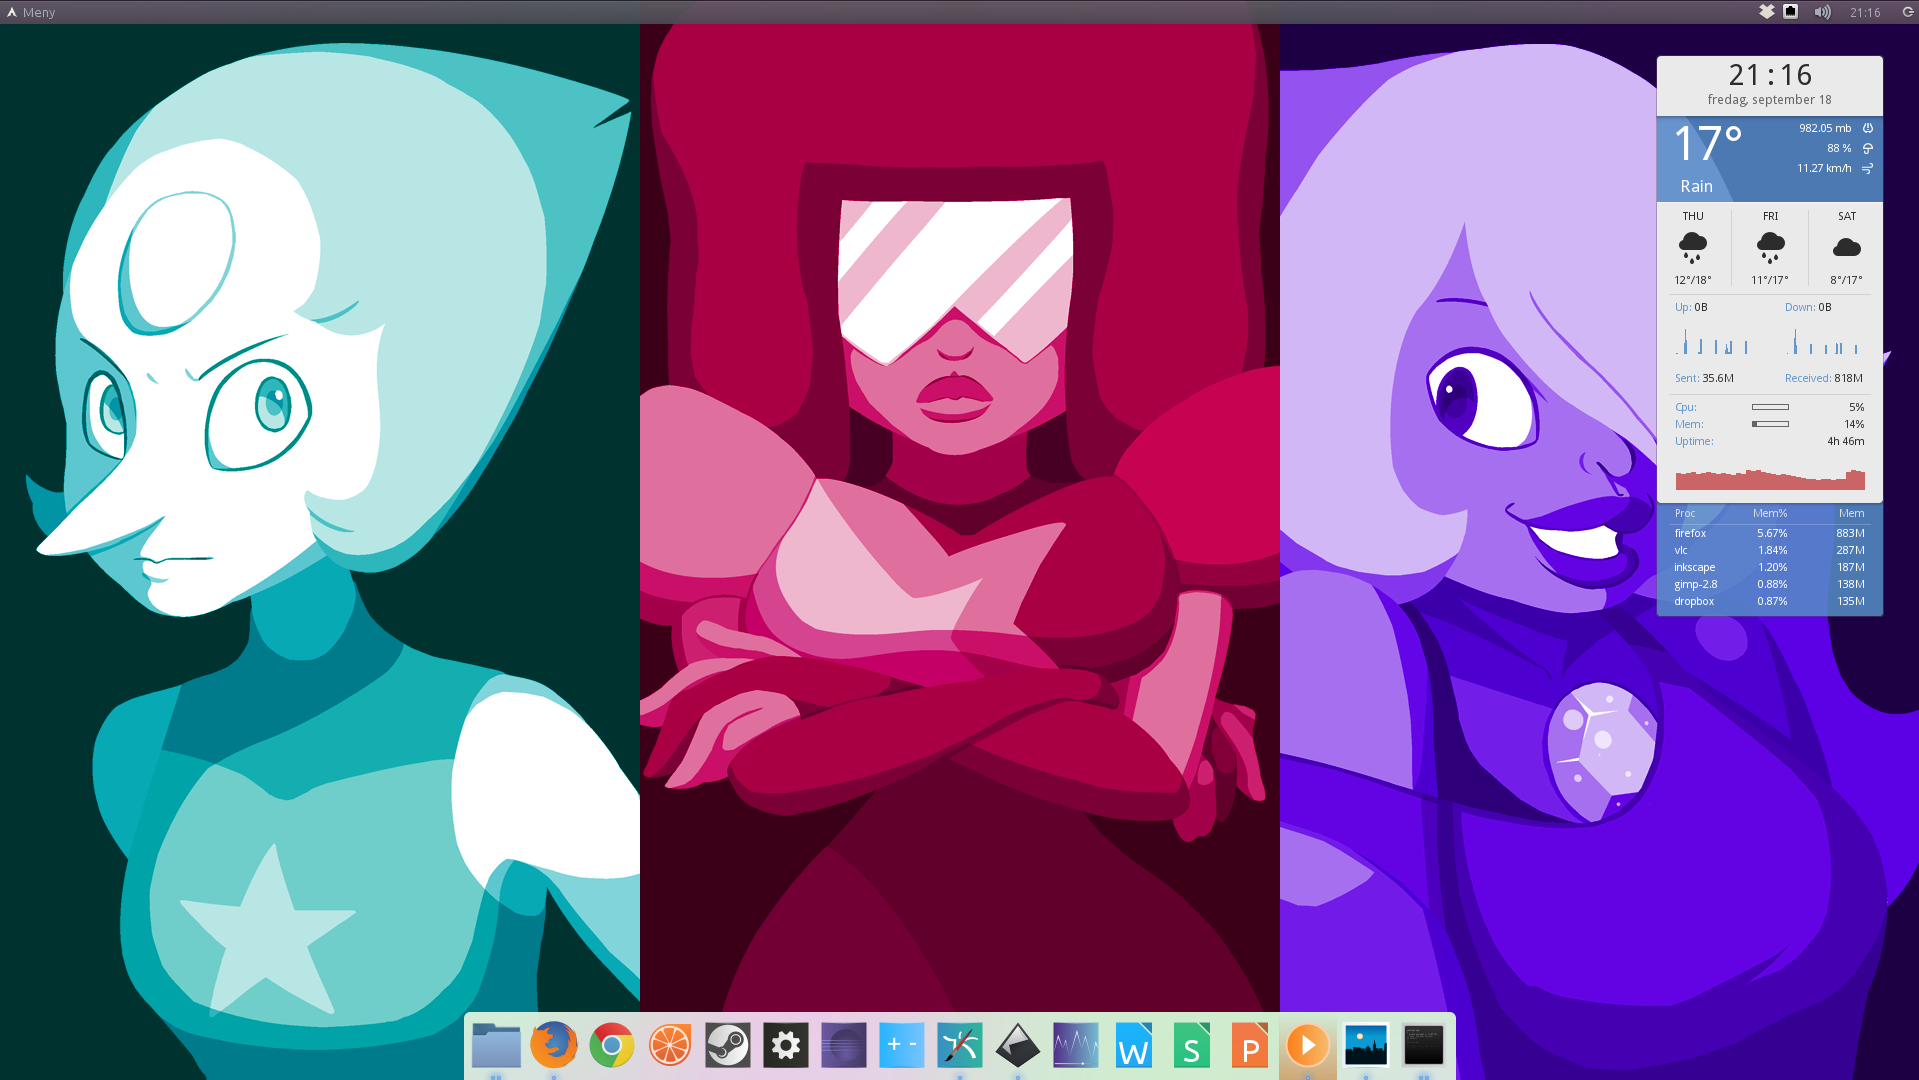Open the orange slice music player icon
Screen dimensions: 1919x1080
(670, 1046)
